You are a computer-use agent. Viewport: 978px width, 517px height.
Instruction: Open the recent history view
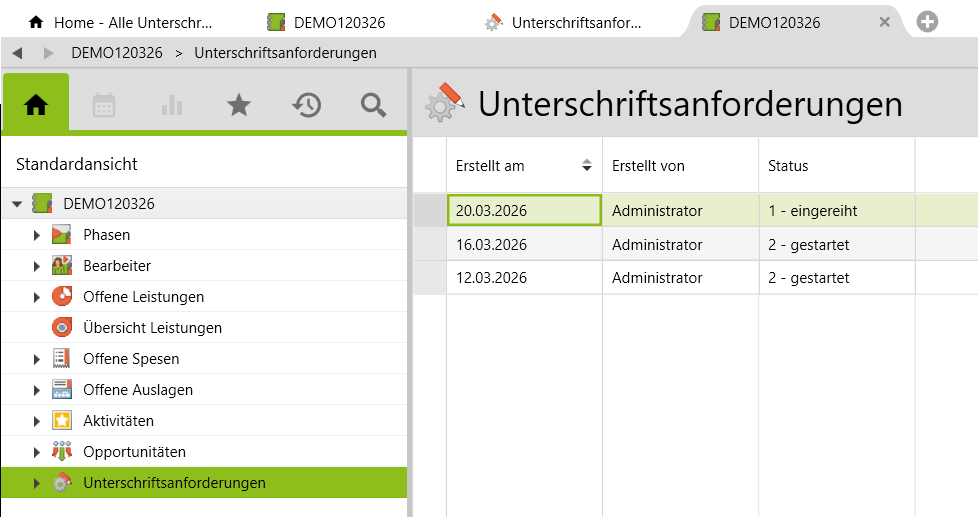coord(306,105)
